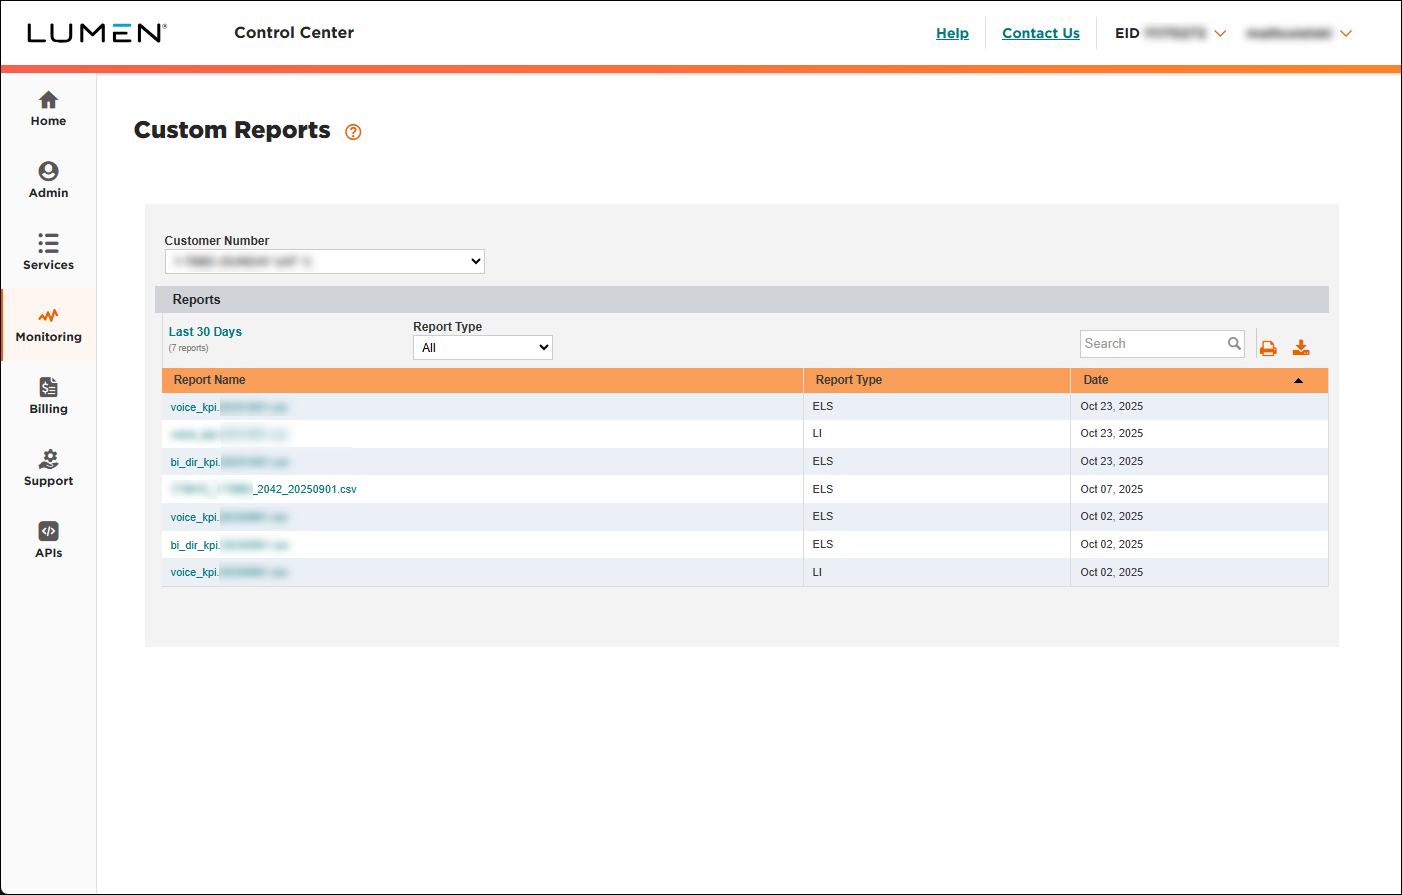Screen dimensions: 1402x895
Task: Open the Help link in header
Action: (952, 33)
